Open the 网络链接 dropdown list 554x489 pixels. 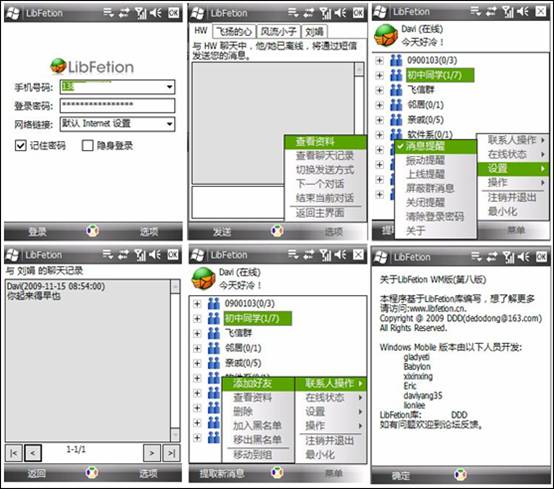click(117, 124)
